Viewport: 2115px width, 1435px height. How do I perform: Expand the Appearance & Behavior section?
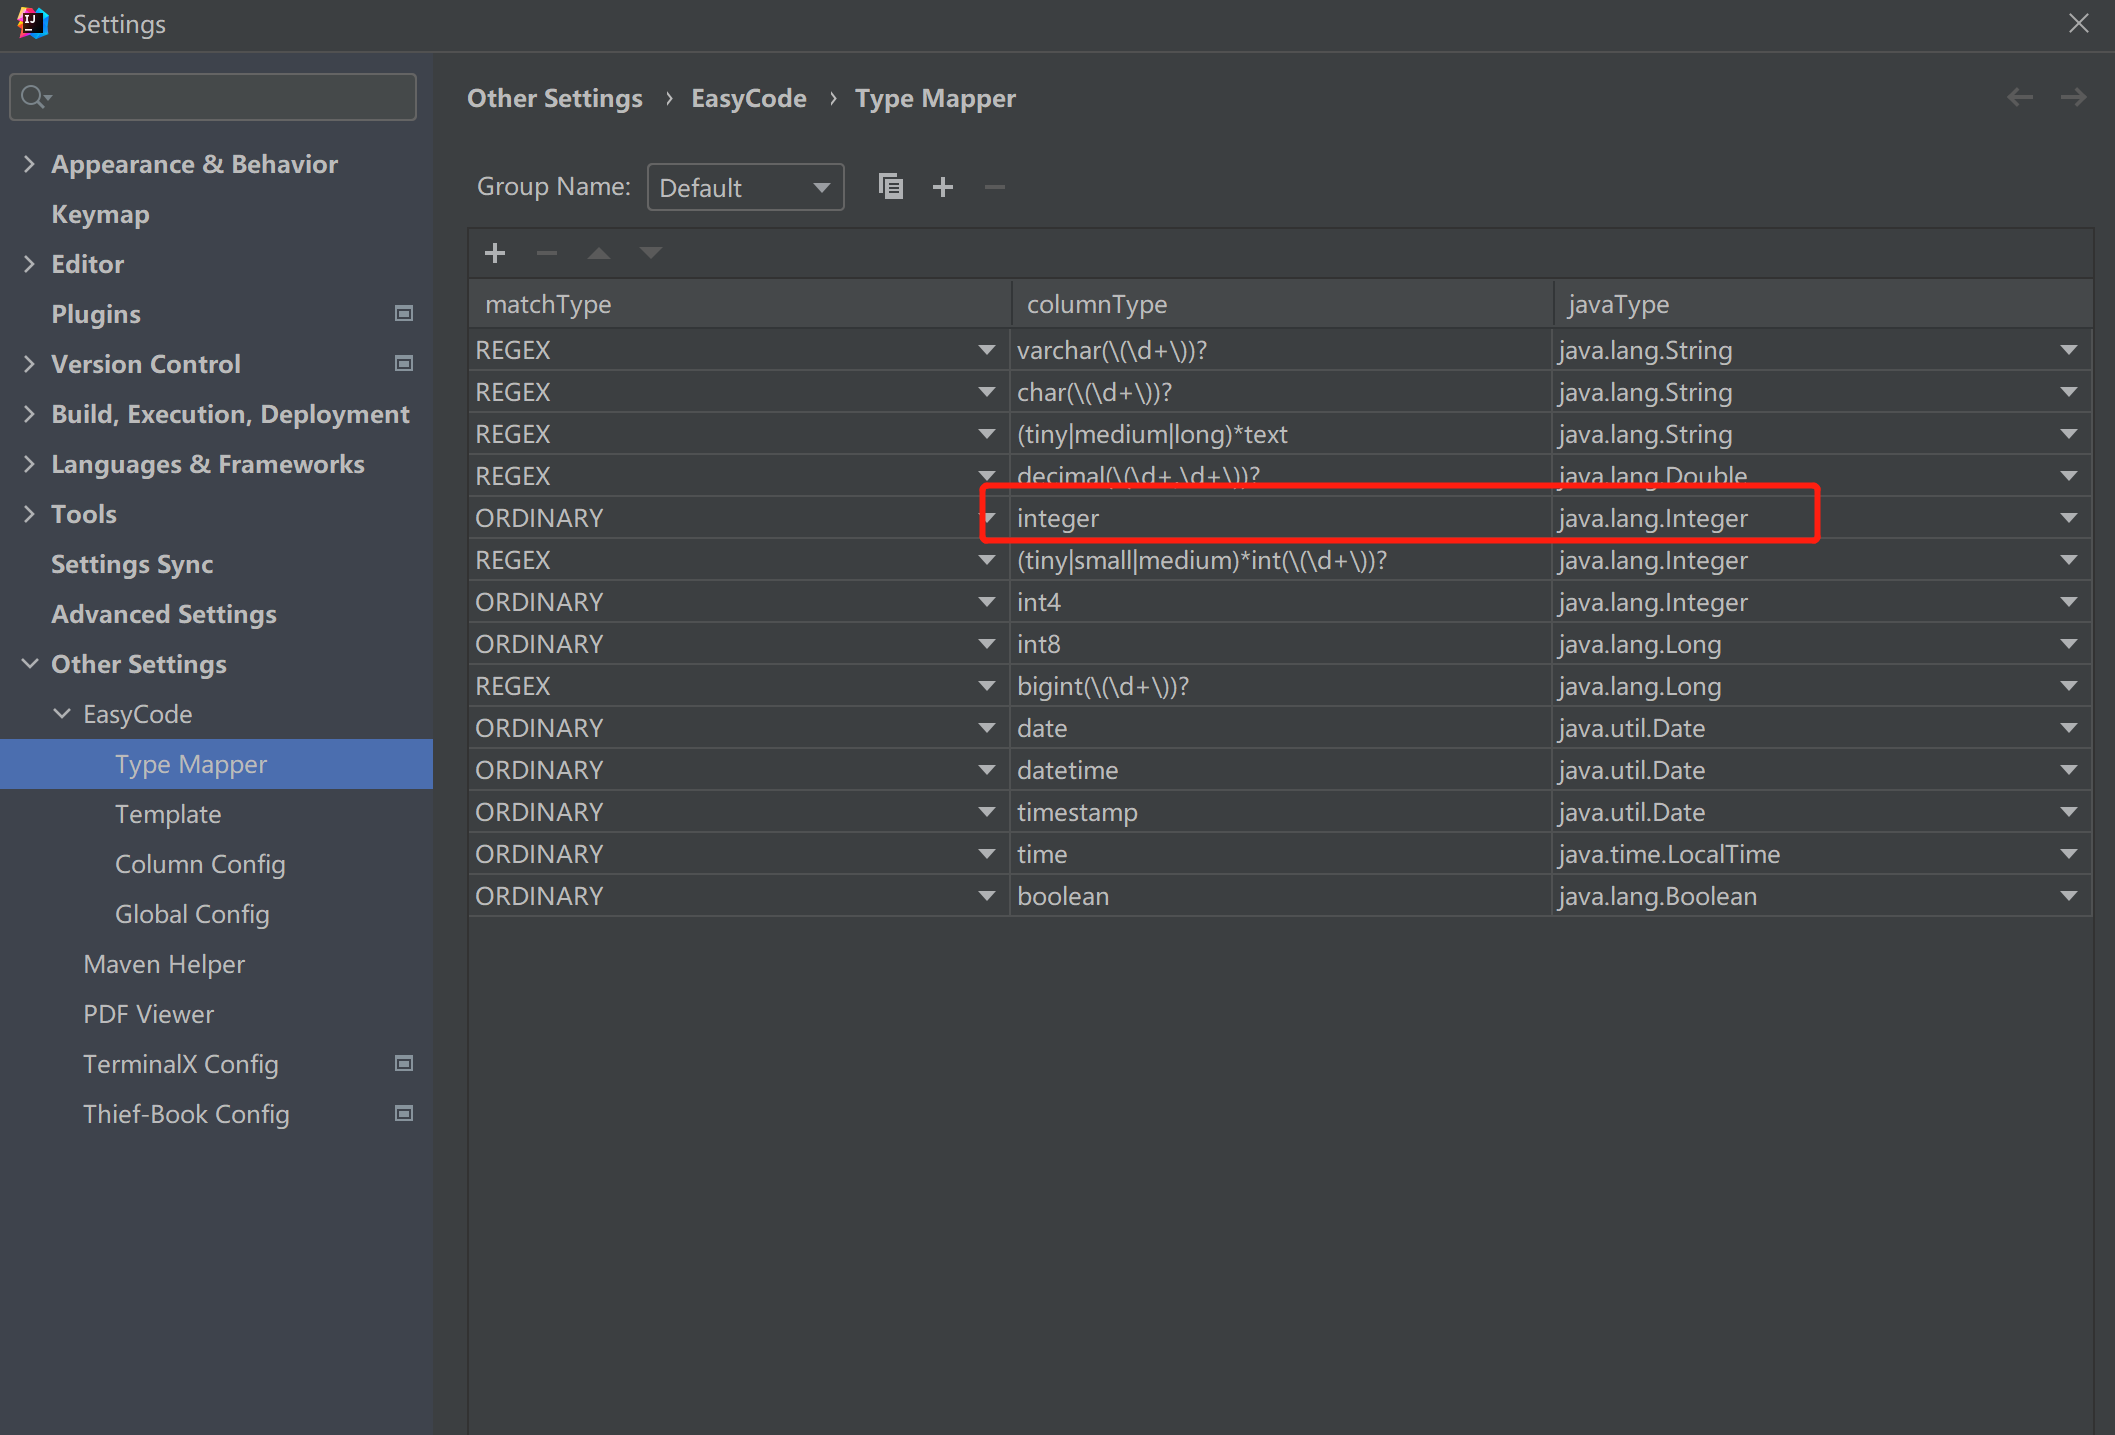pyautogui.click(x=29, y=164)
